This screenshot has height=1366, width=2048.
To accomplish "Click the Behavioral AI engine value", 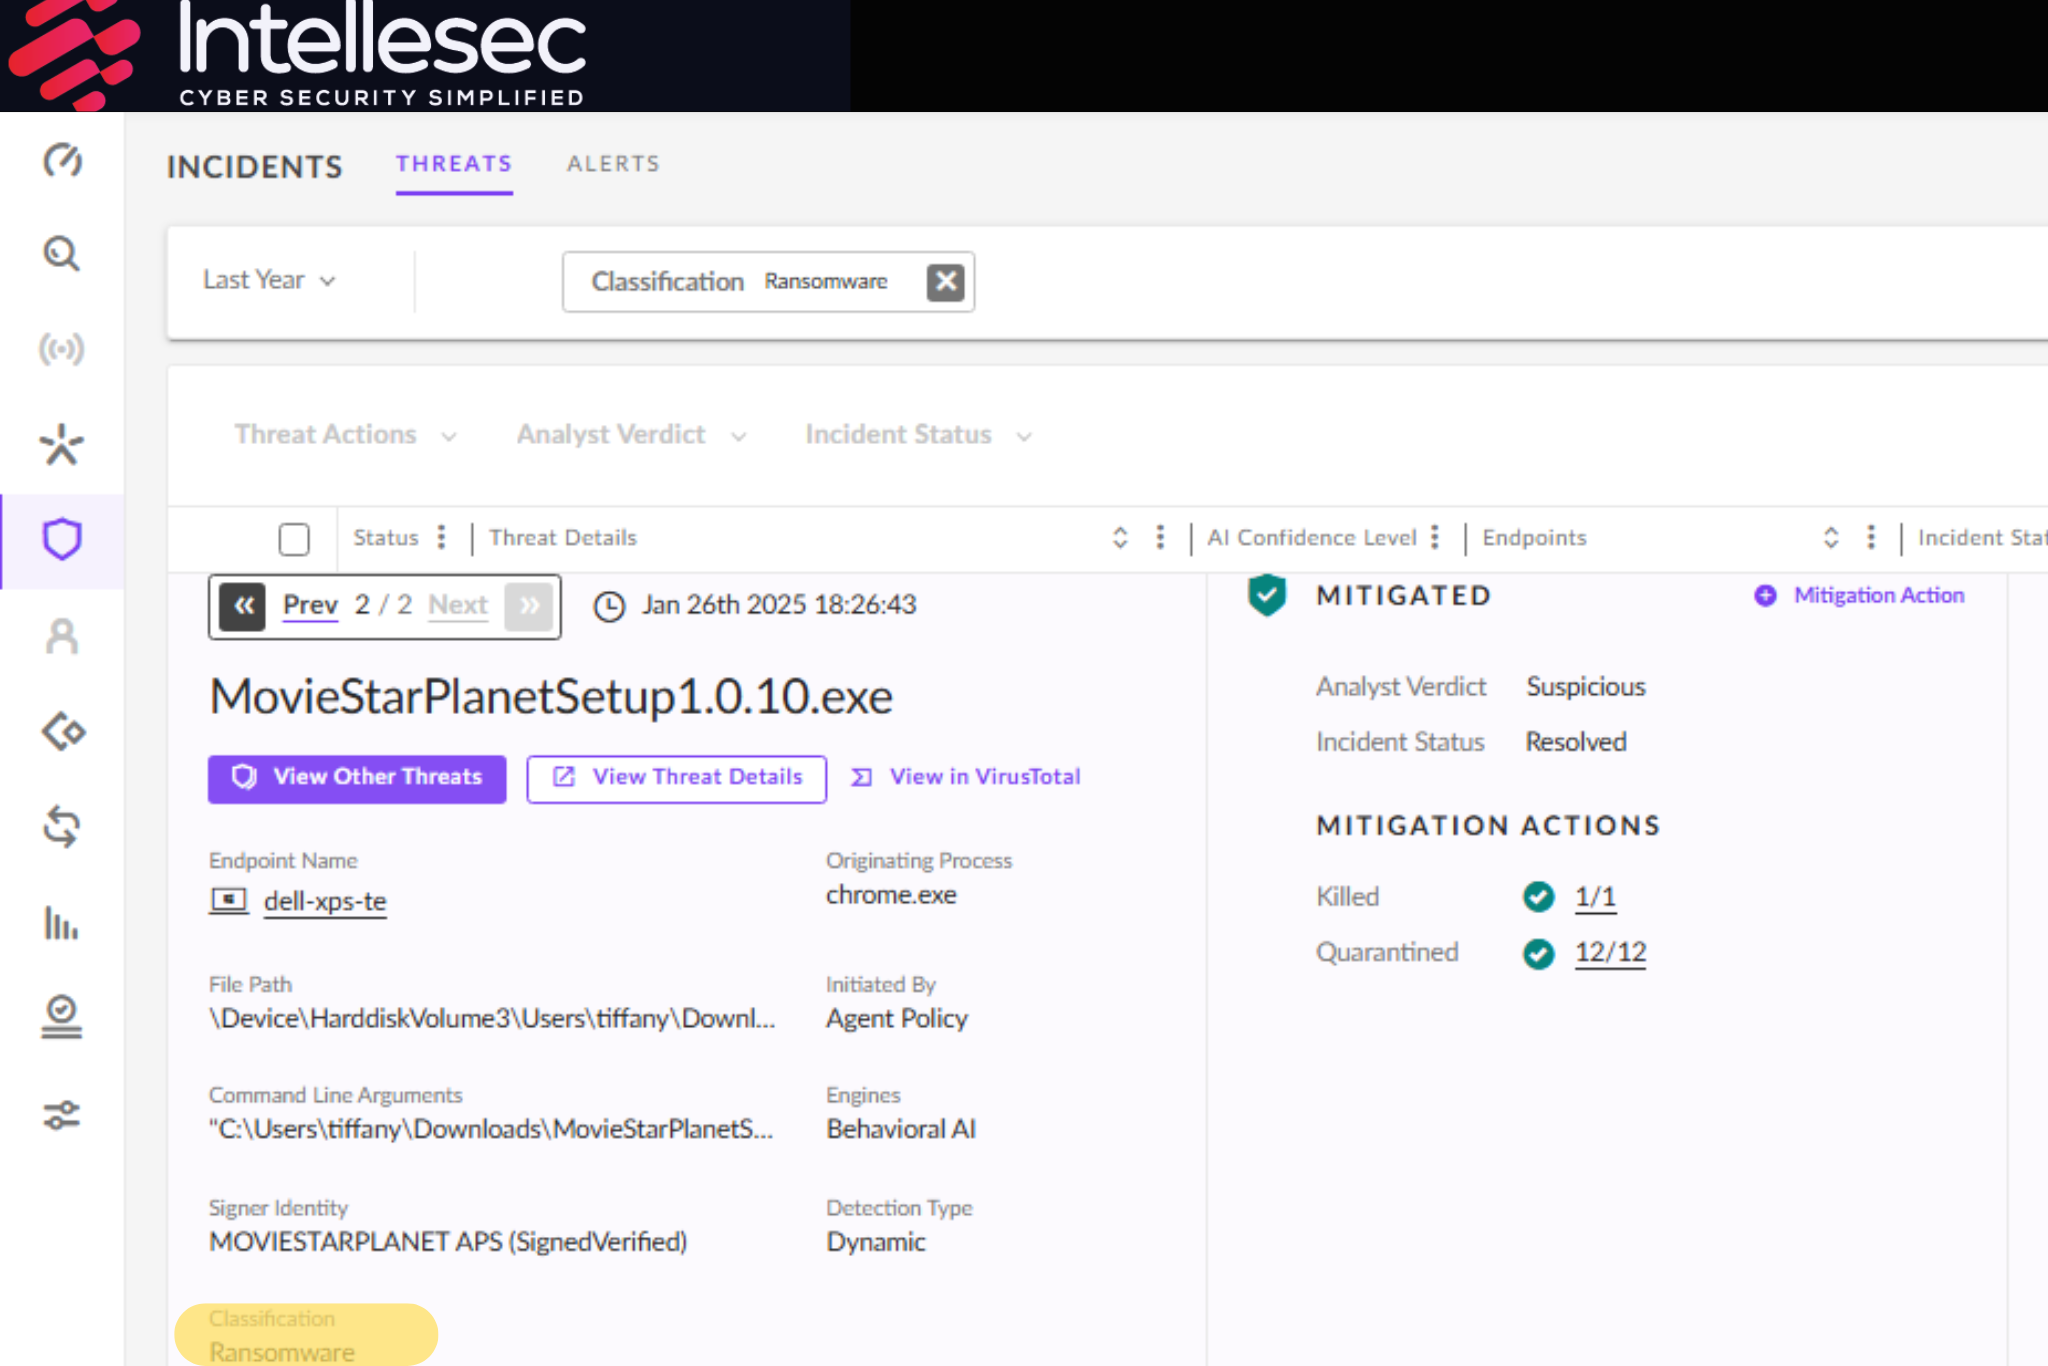I will tap(901, 1129).
